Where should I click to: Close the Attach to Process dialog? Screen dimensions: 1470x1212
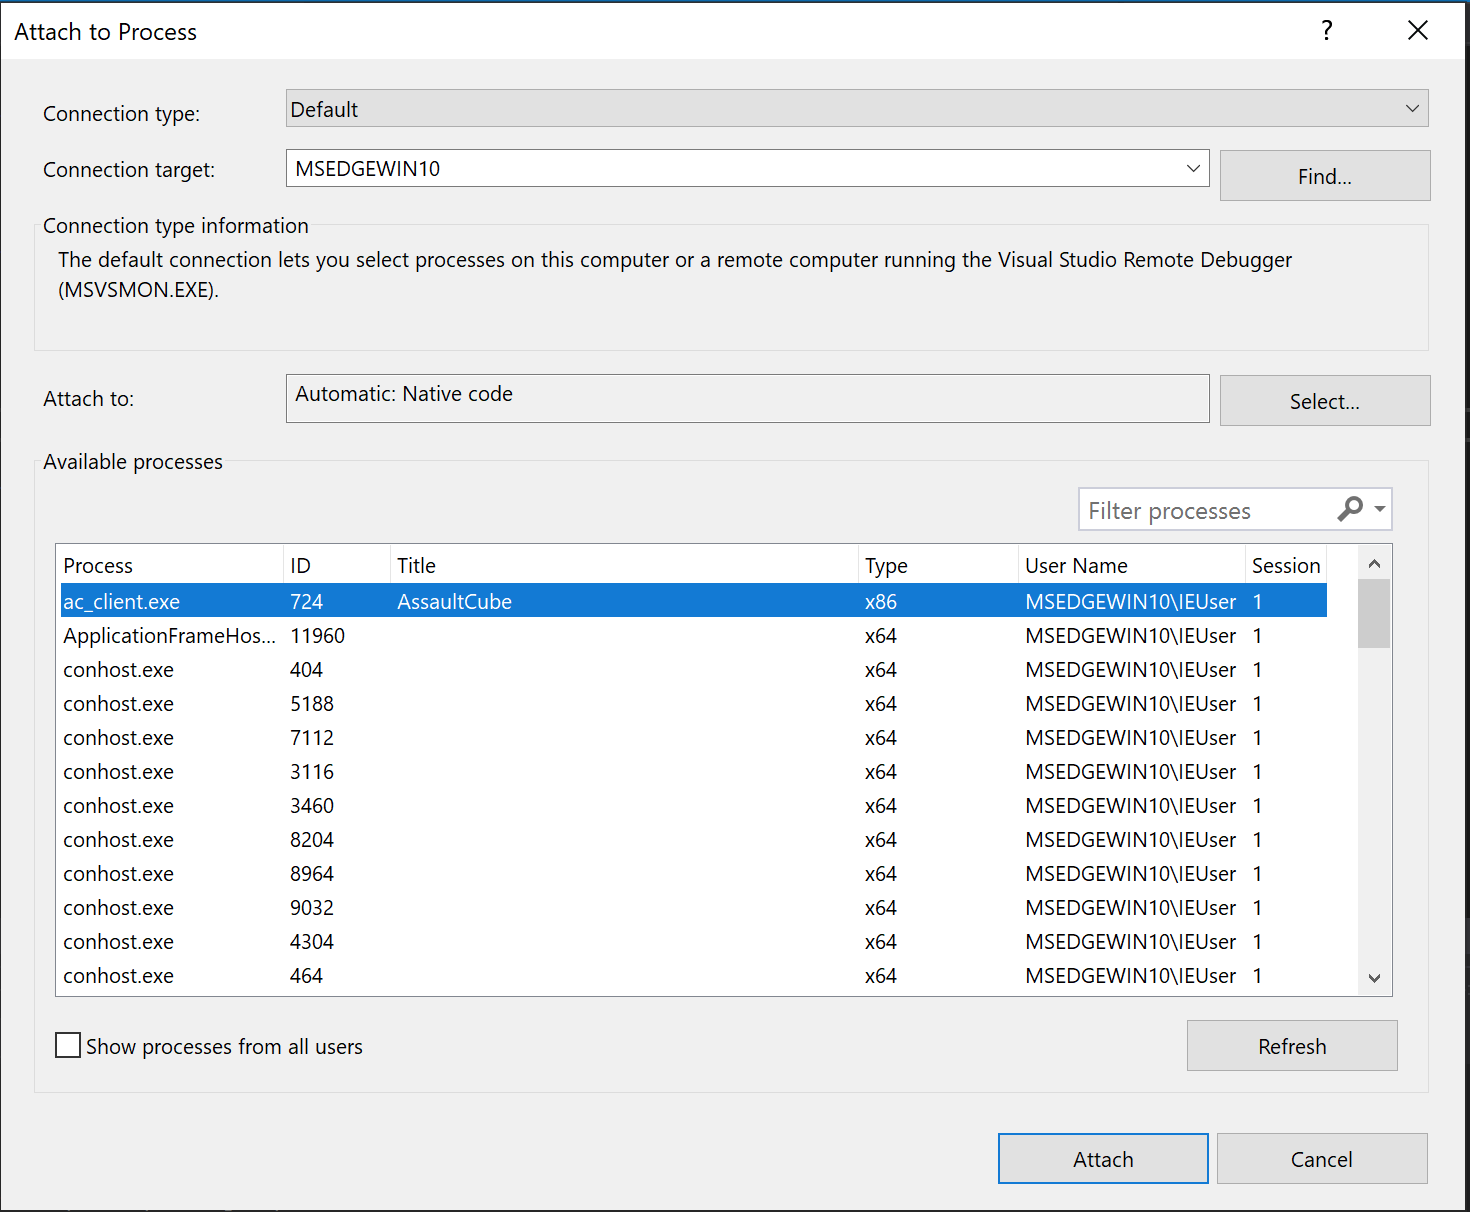tap(1418, 31)
